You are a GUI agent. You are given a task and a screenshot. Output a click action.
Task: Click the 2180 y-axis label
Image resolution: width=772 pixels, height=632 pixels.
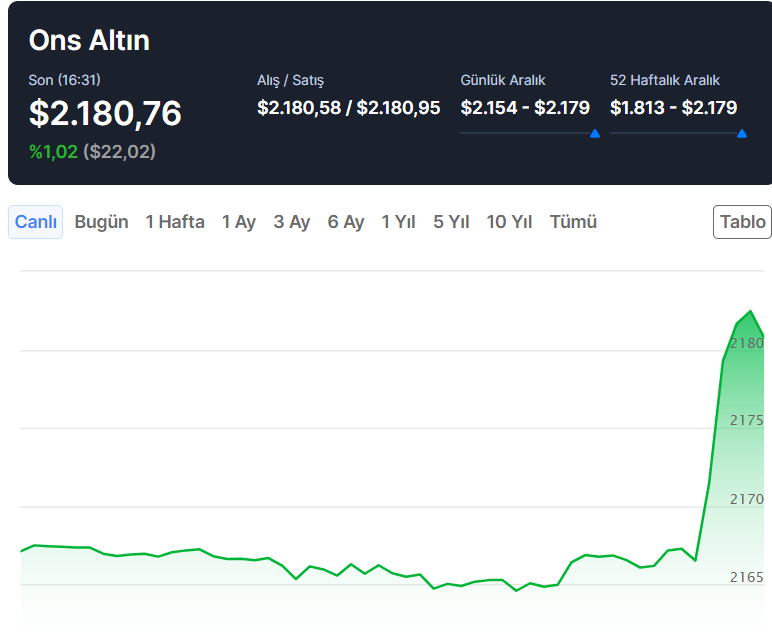pos(746,343)
